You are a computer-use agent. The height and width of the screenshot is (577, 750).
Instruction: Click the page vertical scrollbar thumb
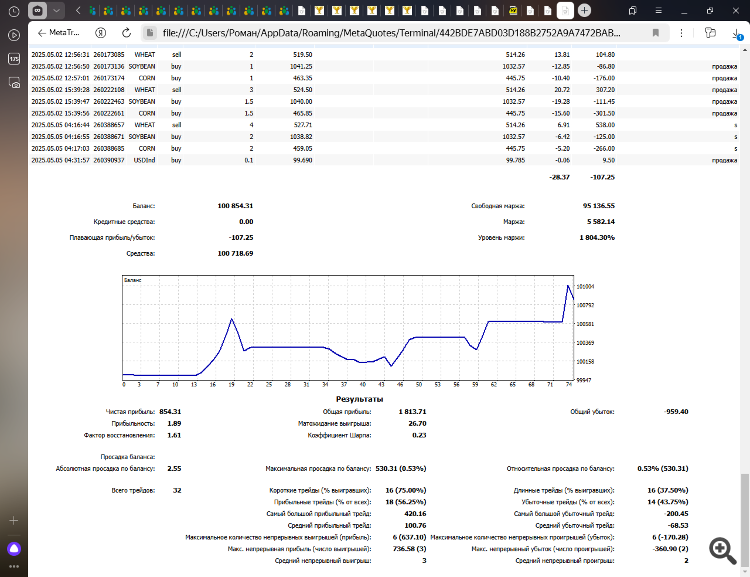[x=744, y=520]
